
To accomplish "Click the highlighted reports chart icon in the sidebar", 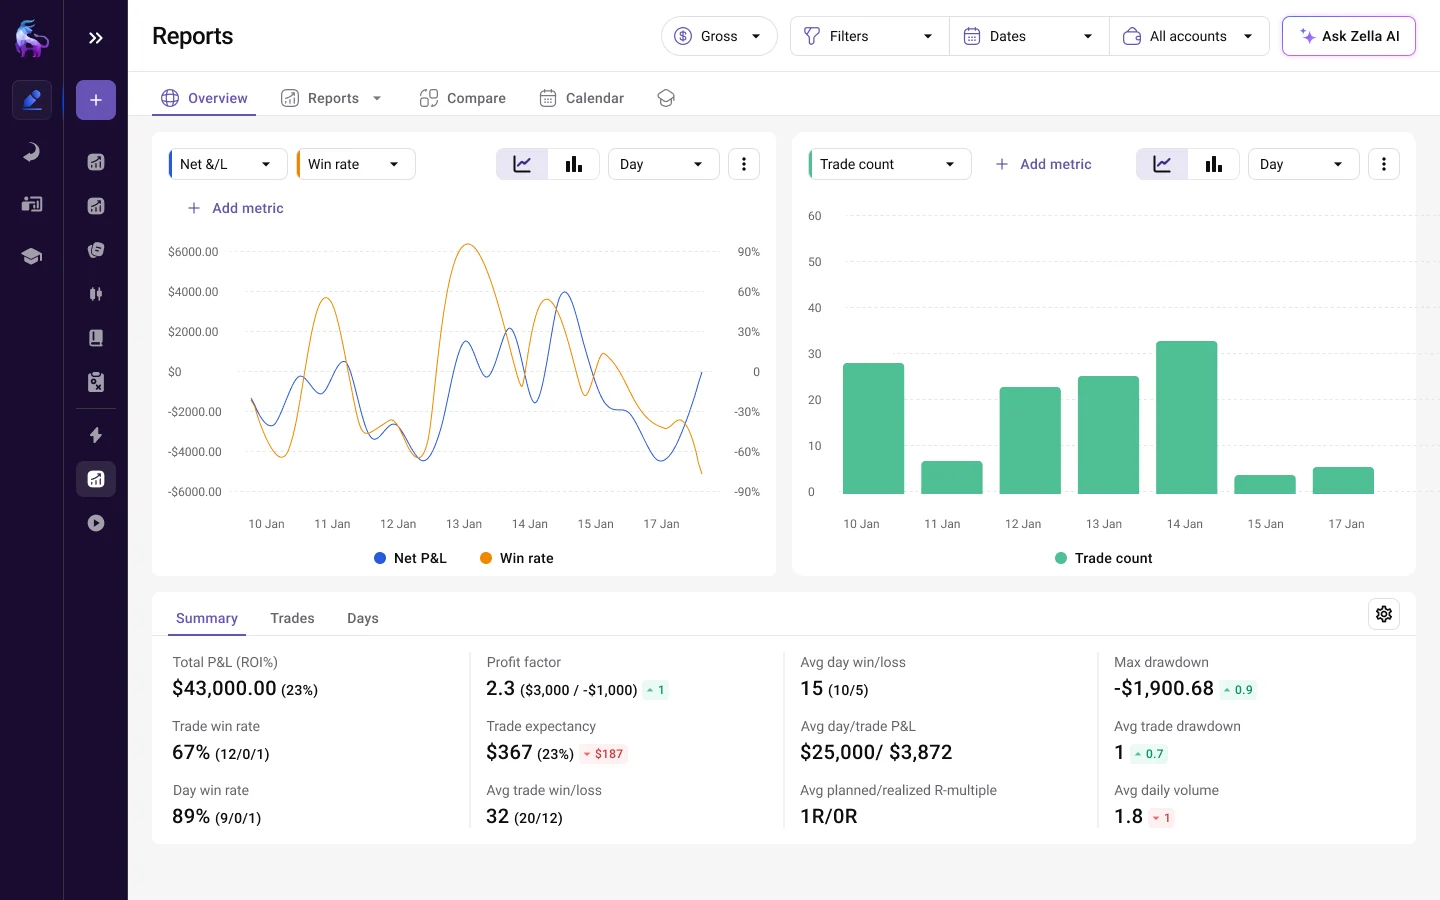I will pyautogui.click(x=96, y=479).
